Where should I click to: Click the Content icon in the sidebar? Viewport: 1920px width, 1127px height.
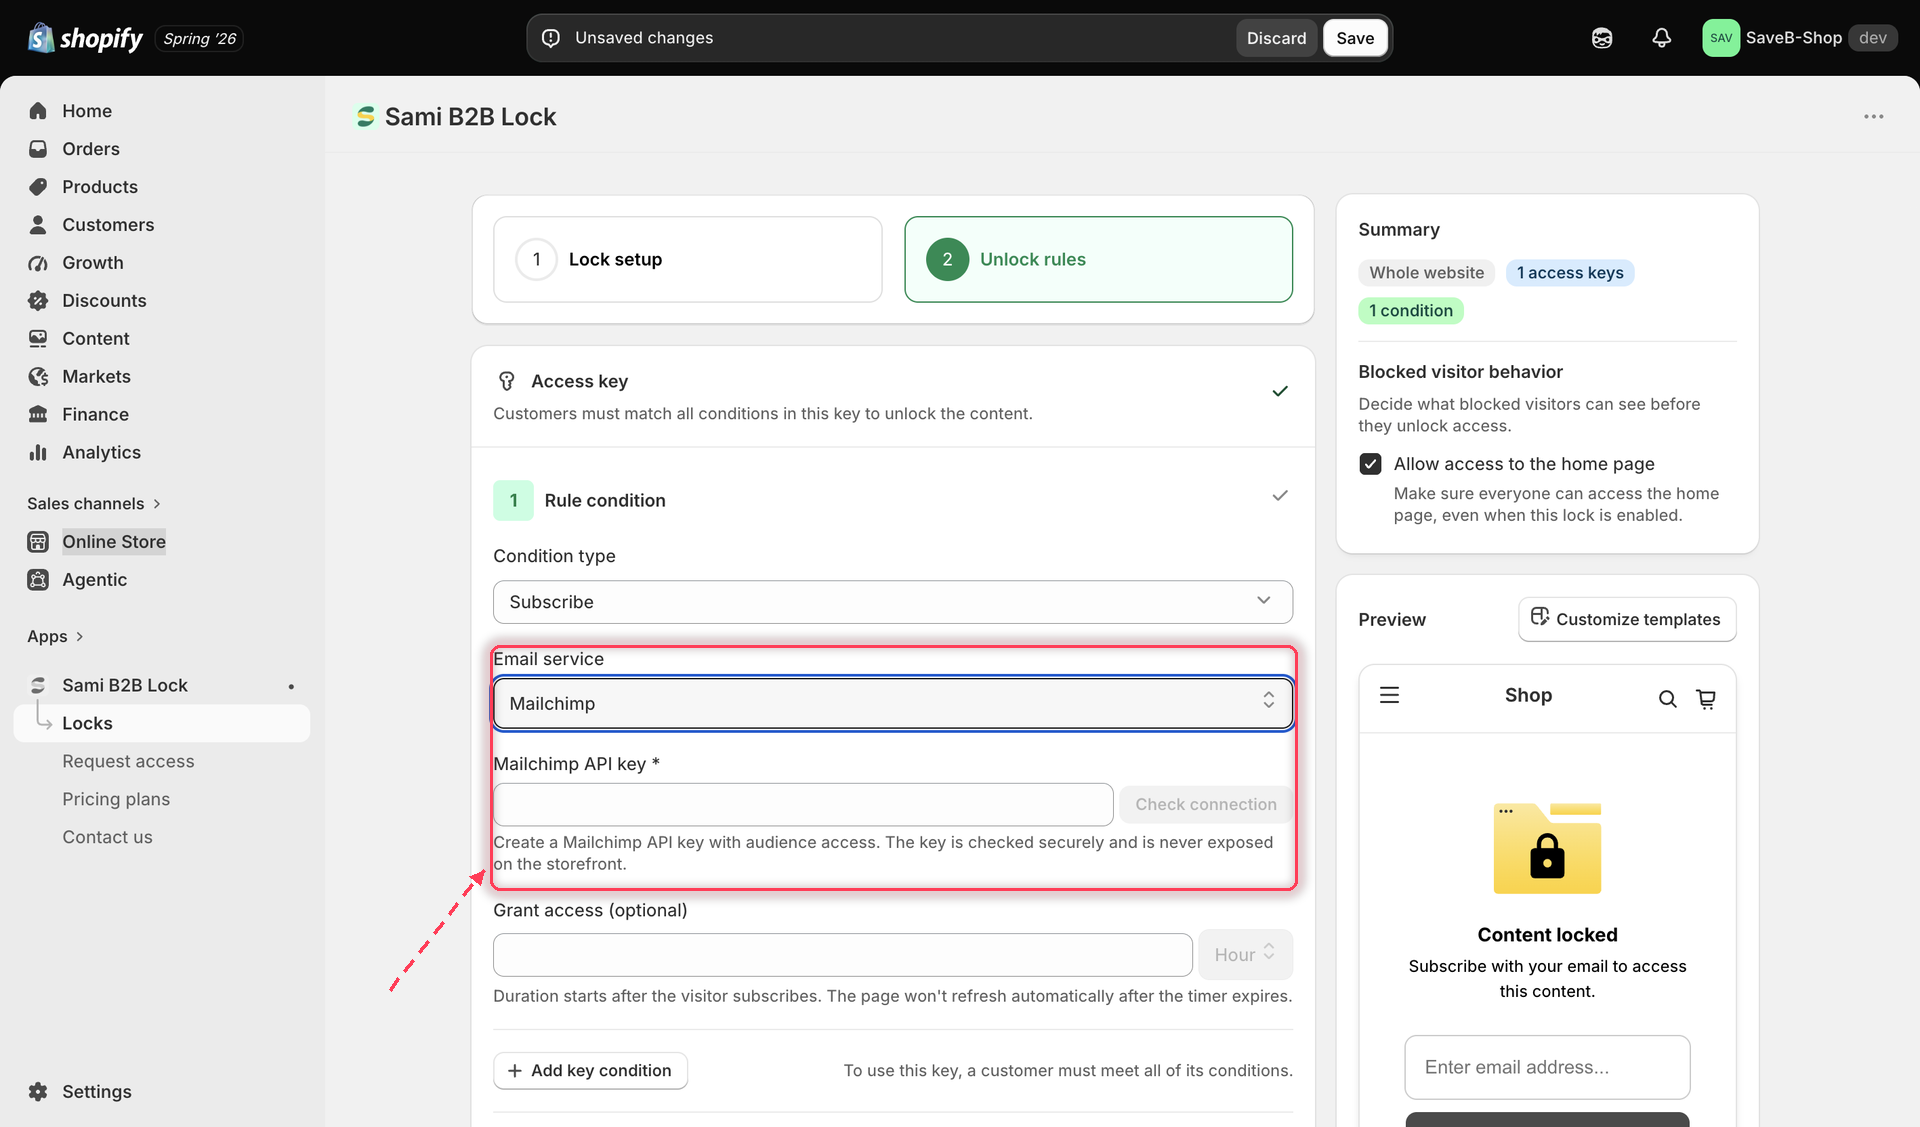click(x=38, y=339)
